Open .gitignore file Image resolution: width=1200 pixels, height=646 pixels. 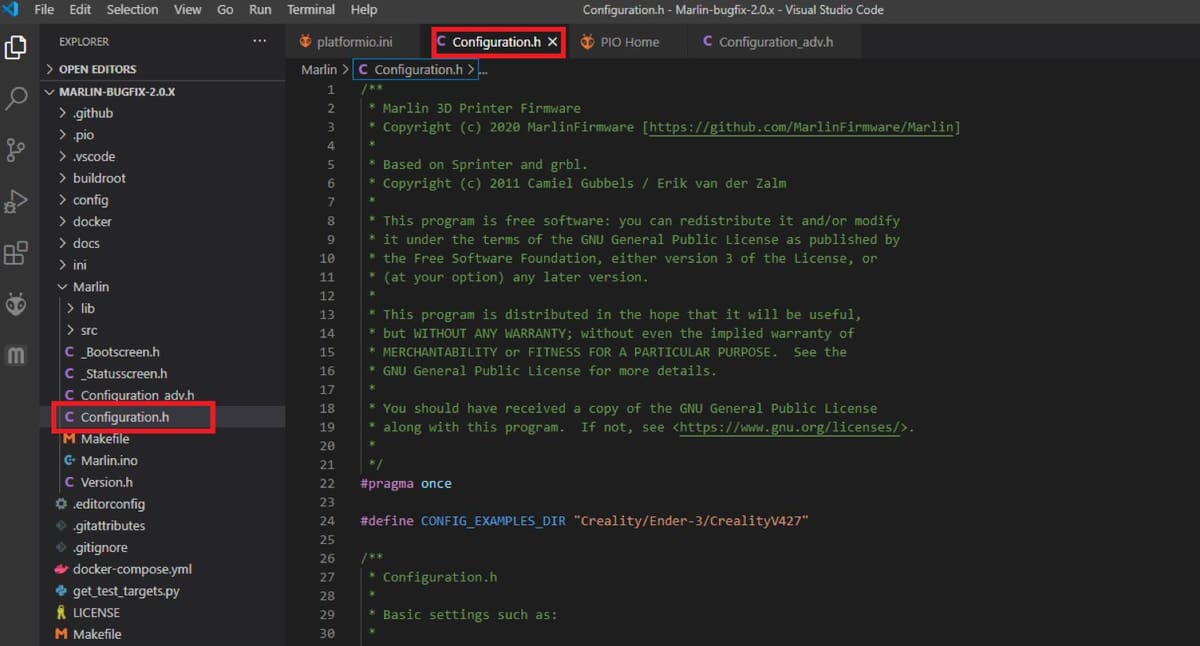100,548
